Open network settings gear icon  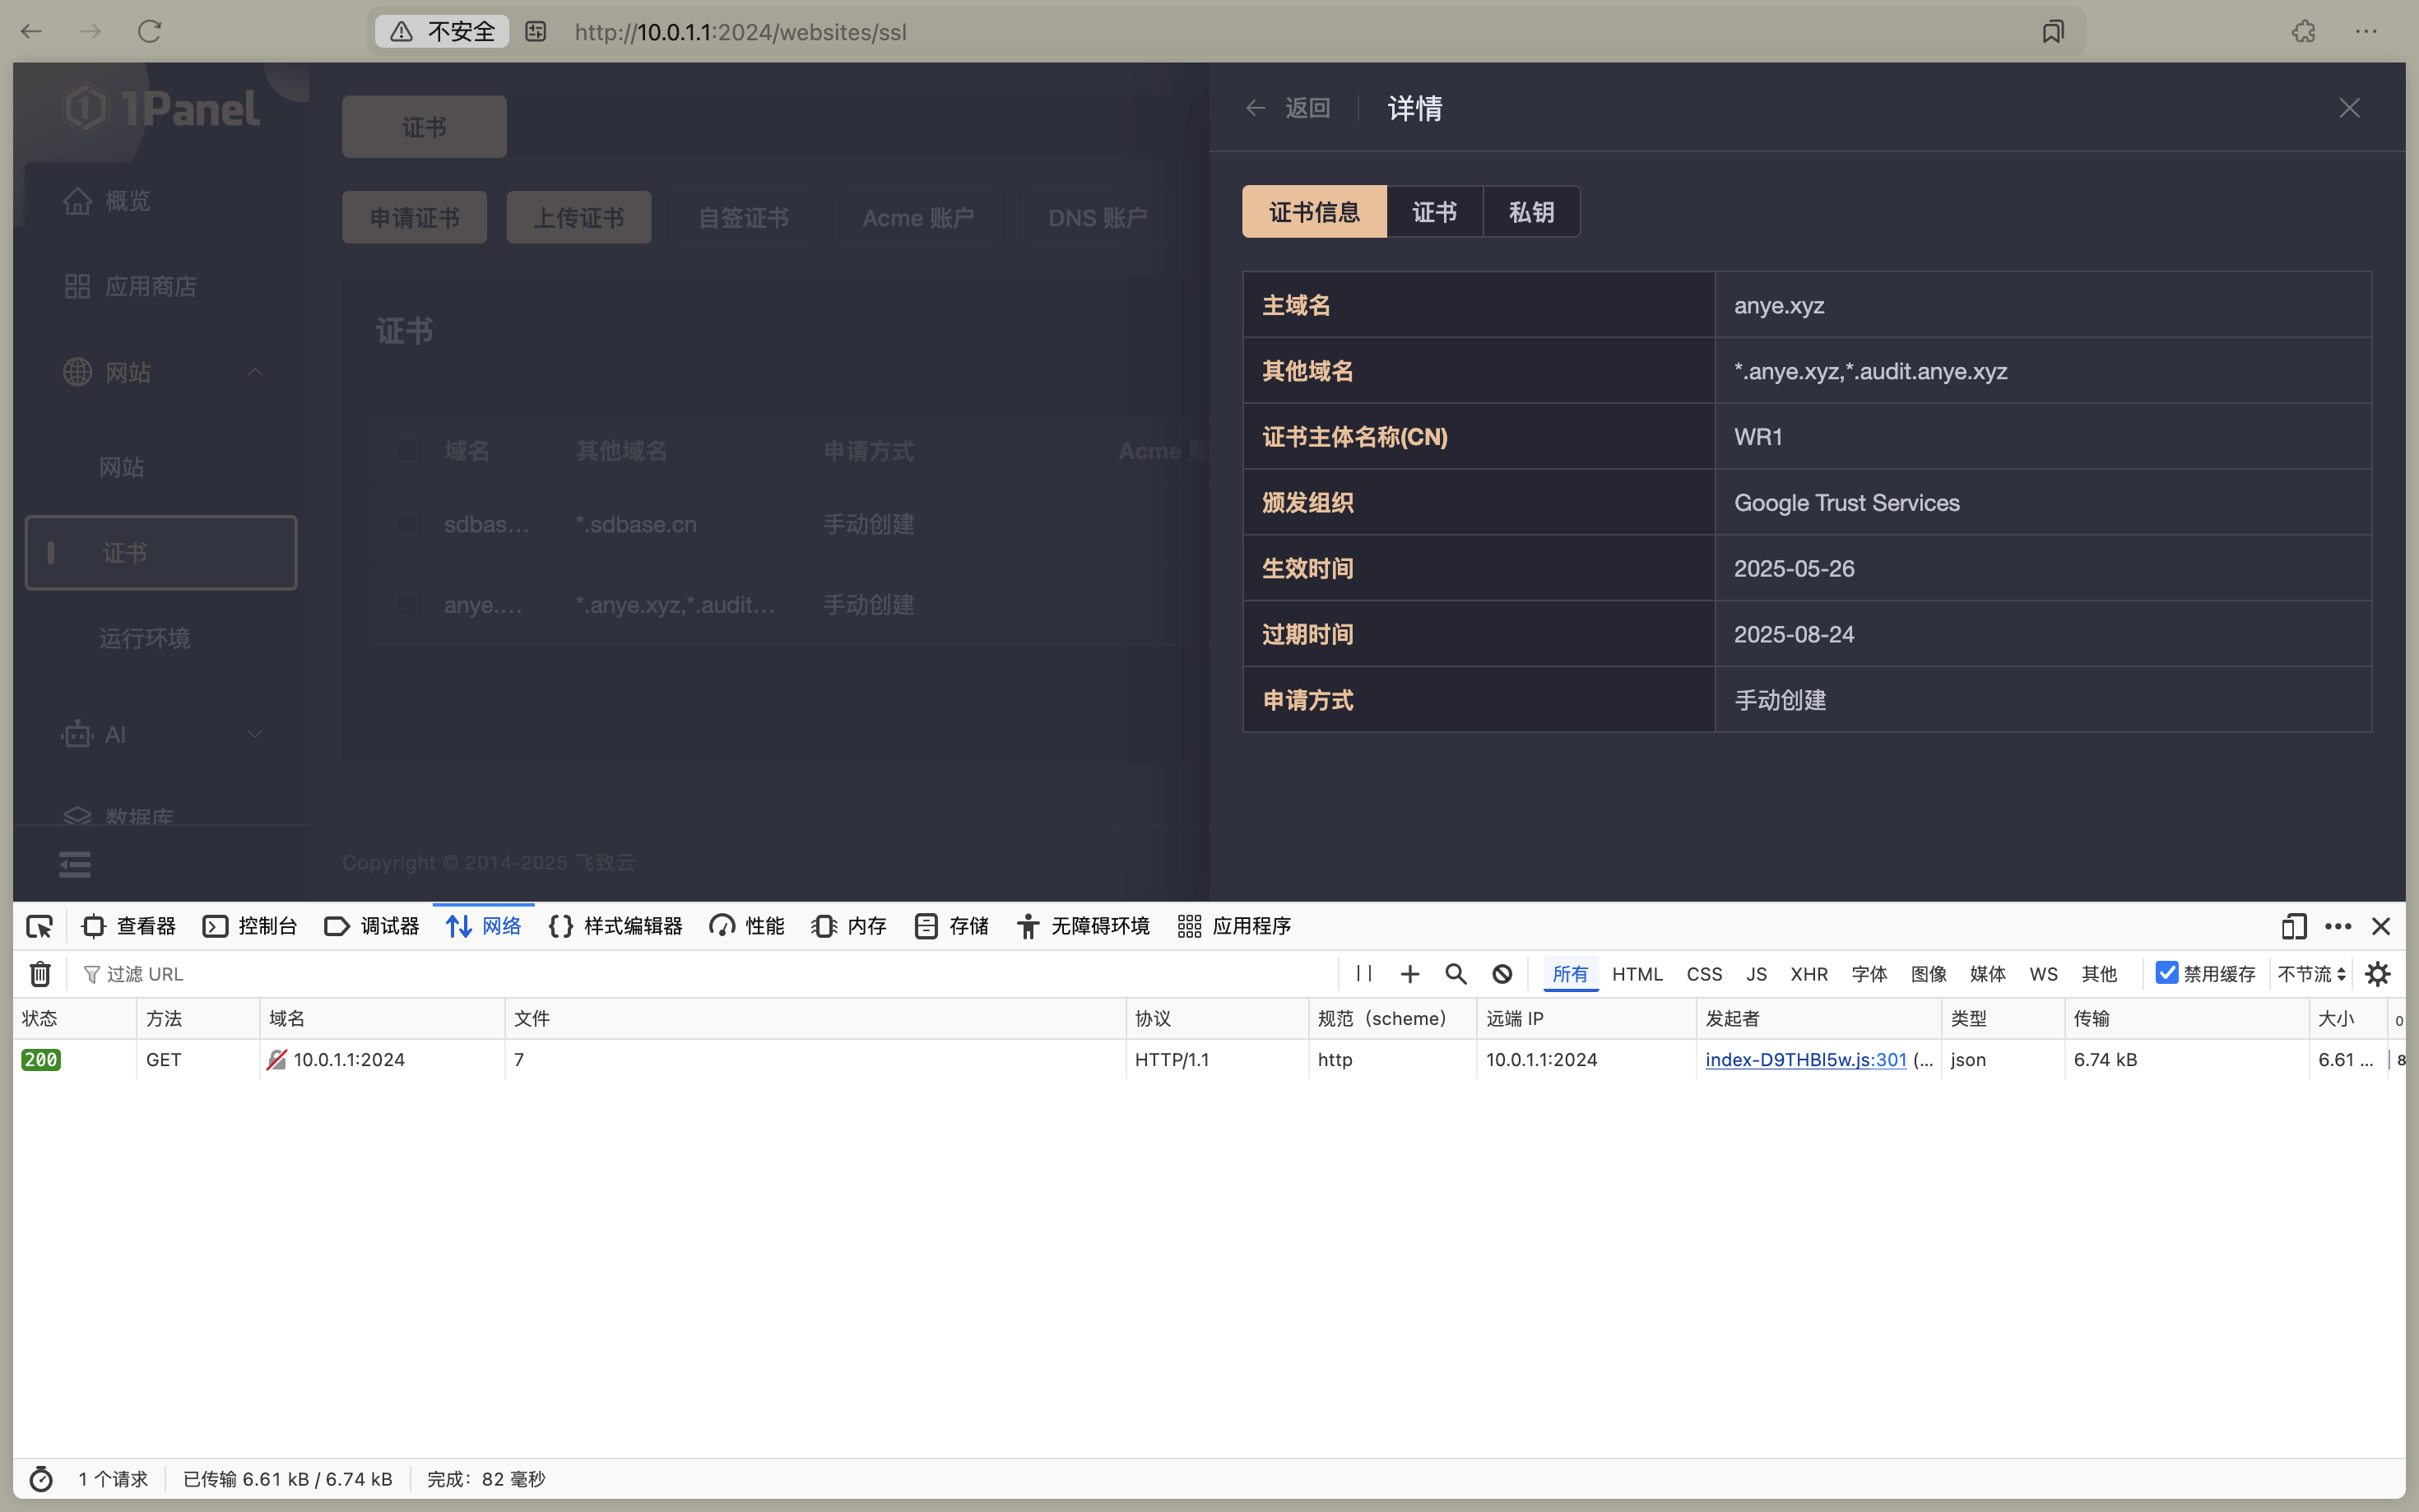pos(2378,974)
